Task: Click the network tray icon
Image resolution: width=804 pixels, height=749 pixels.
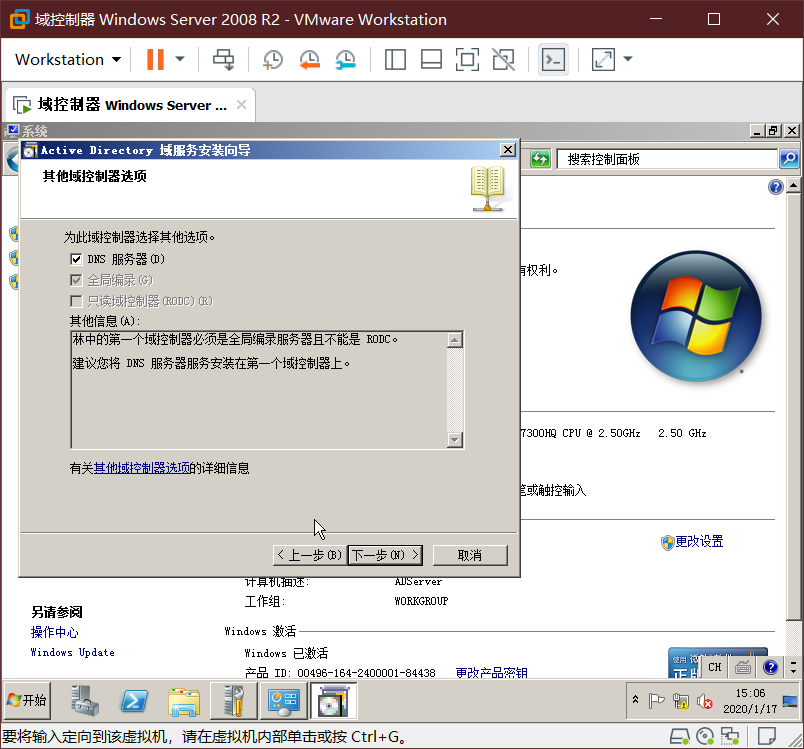Action: [680, 701]
